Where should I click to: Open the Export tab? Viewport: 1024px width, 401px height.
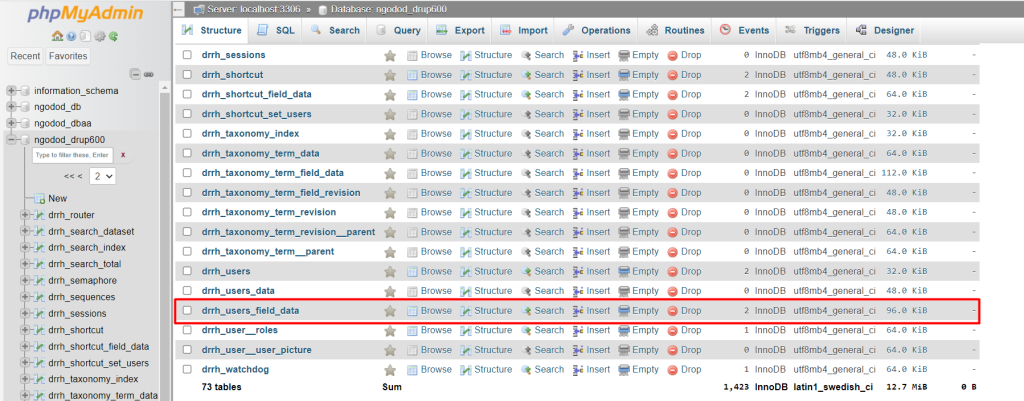pos(461,30)
